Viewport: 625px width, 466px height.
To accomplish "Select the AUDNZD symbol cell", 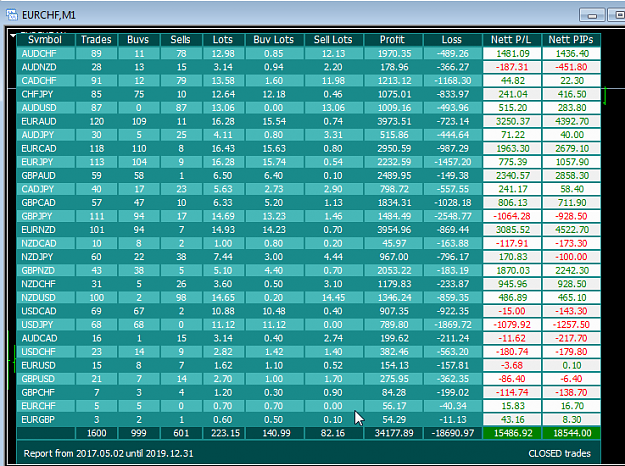I will 45,67.
